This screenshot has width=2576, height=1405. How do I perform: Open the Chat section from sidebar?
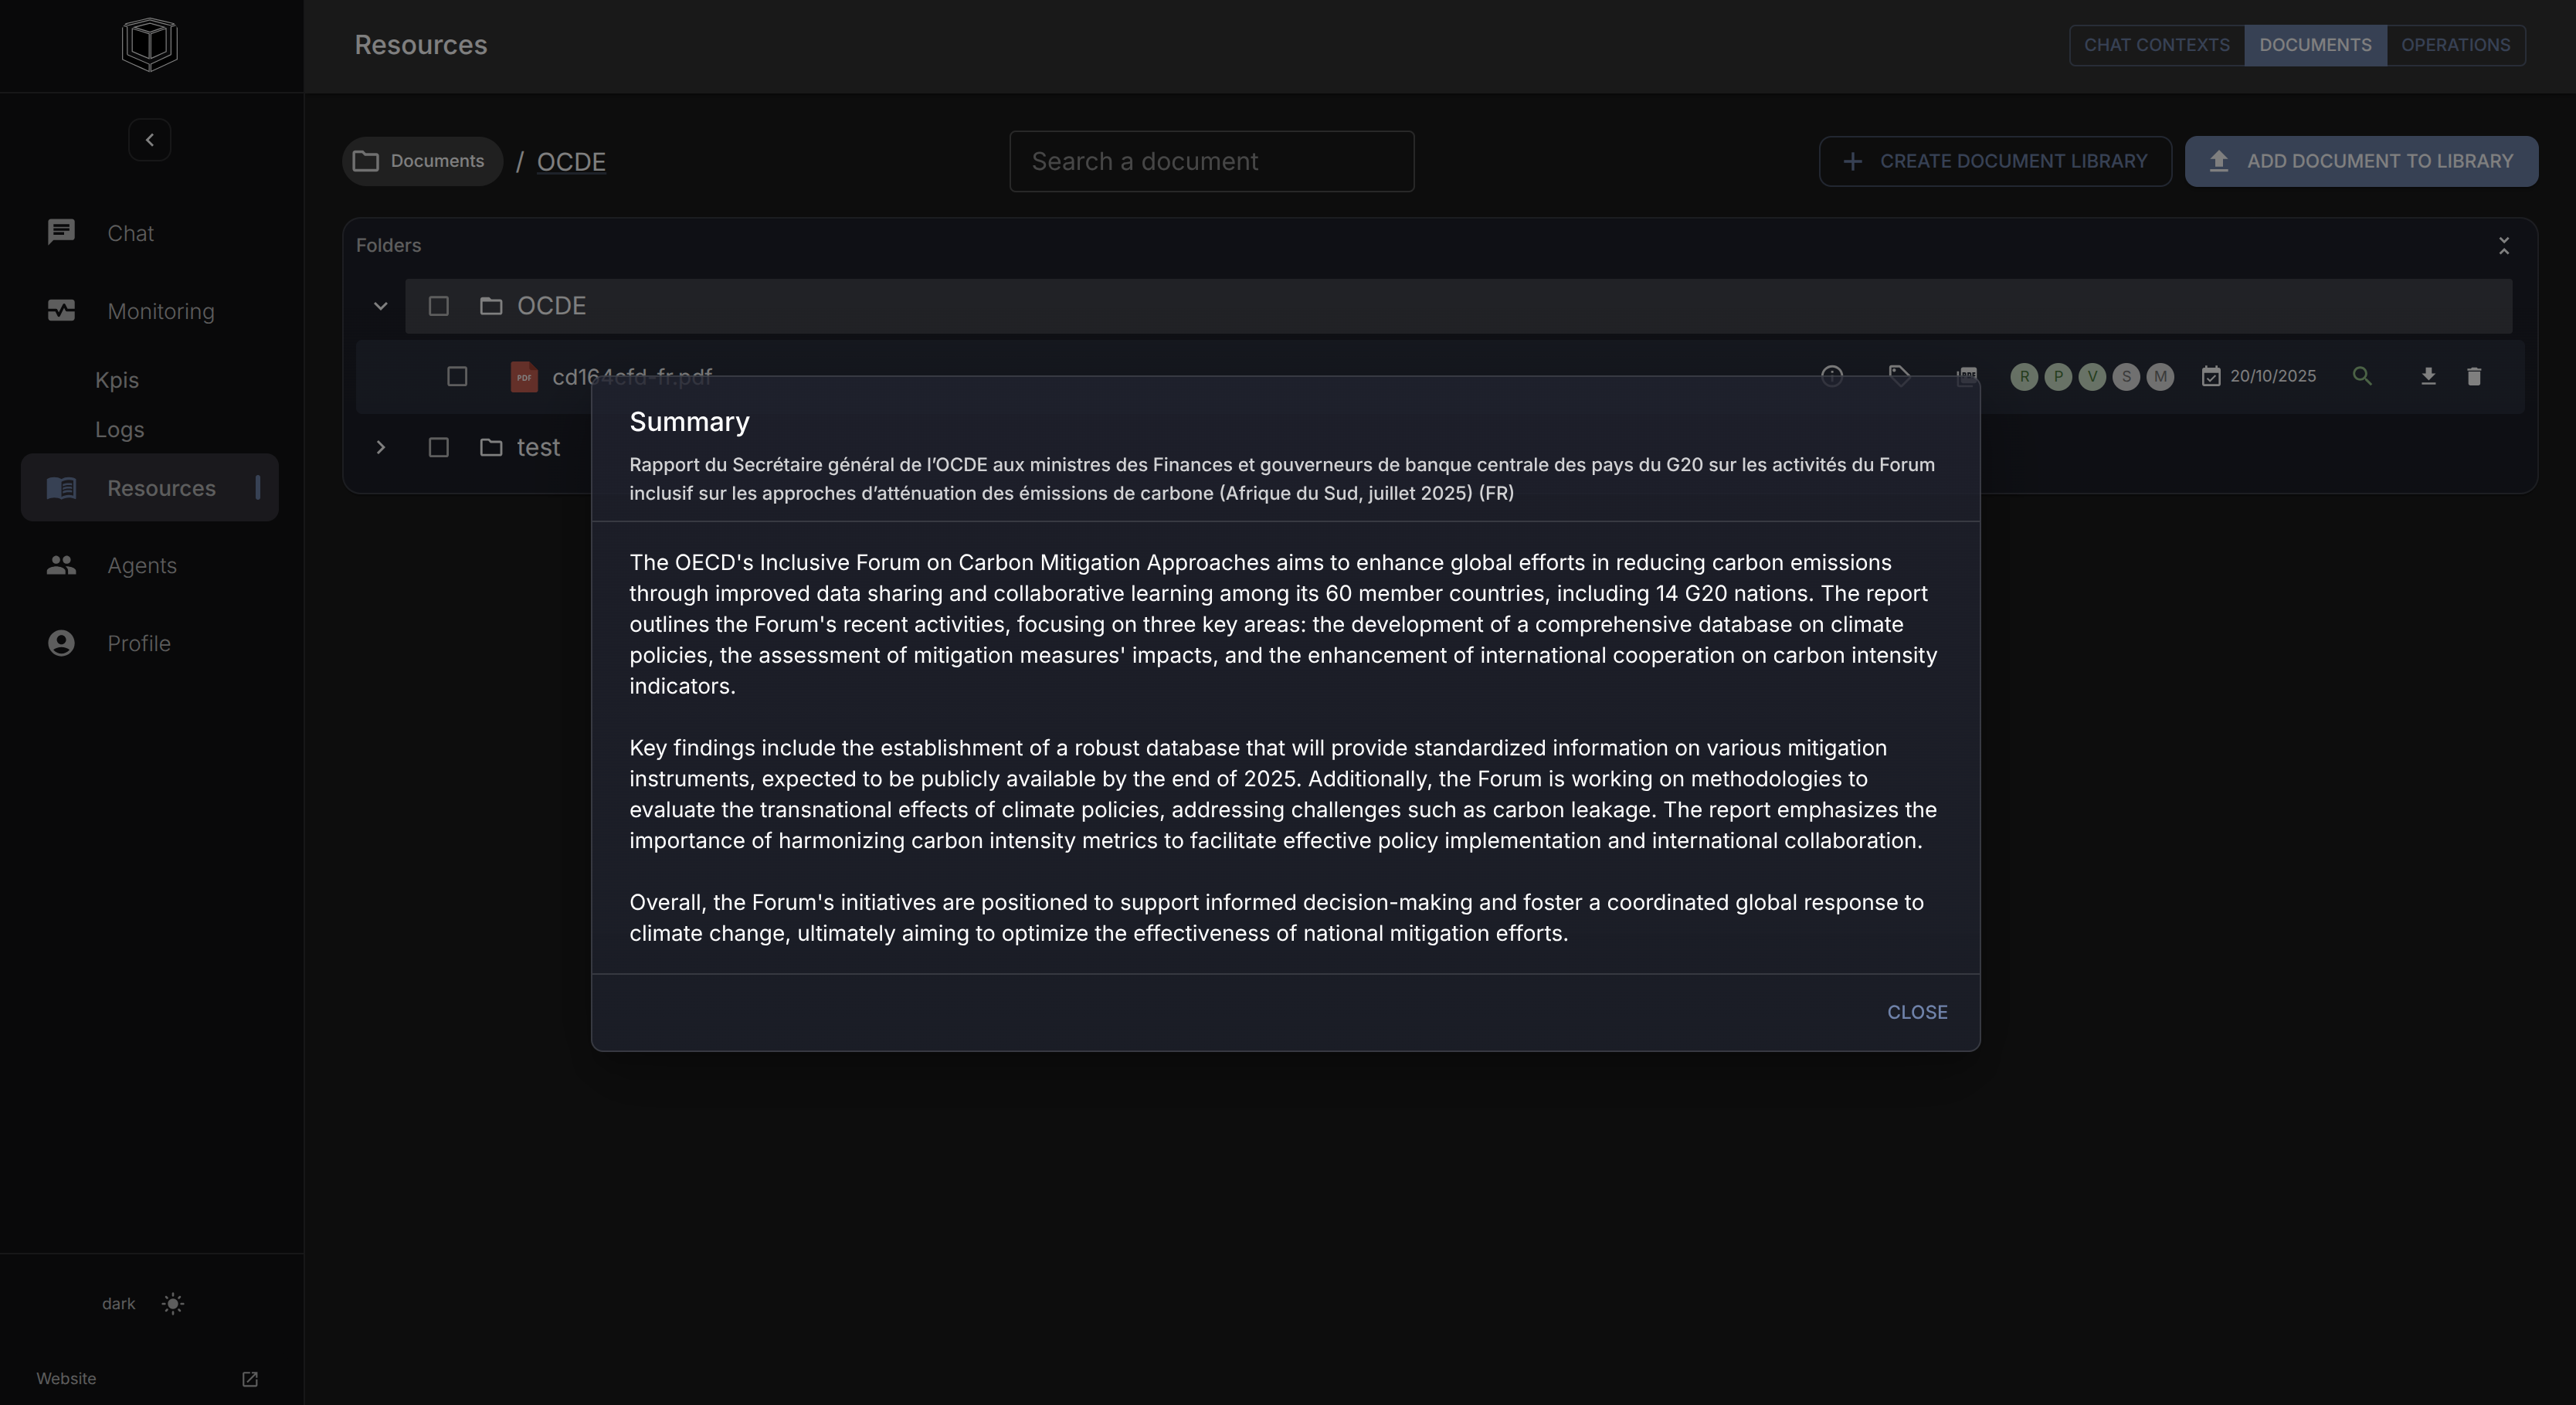pyautogui.click(x=130, y=233)
